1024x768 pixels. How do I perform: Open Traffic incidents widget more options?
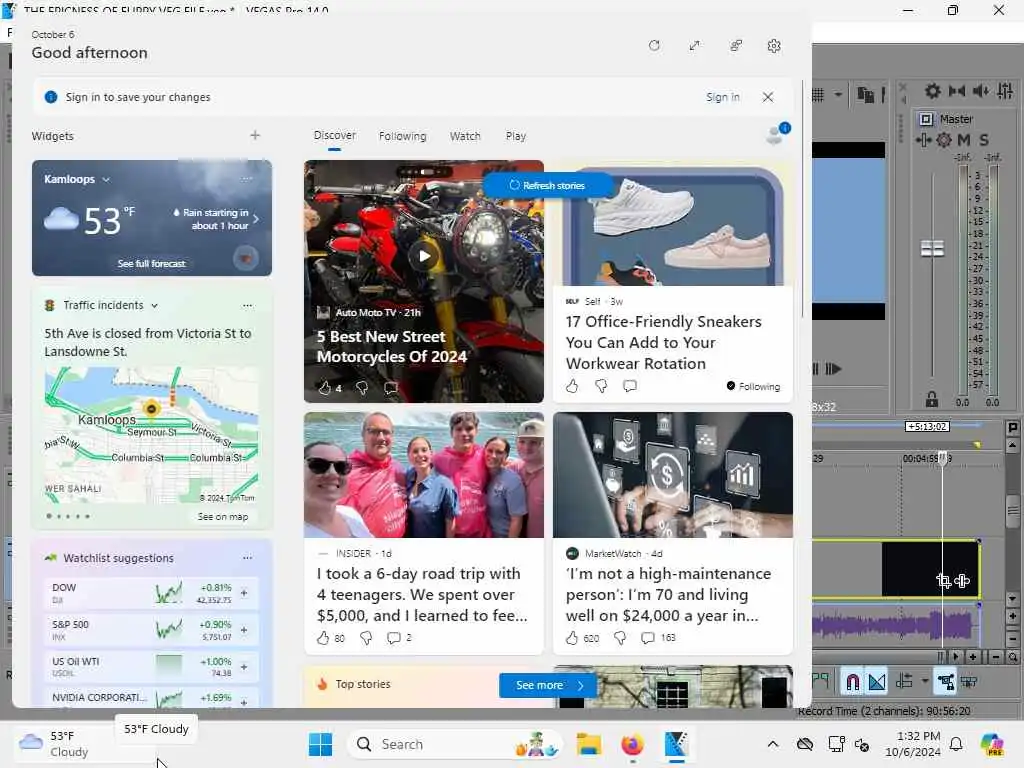247,305
